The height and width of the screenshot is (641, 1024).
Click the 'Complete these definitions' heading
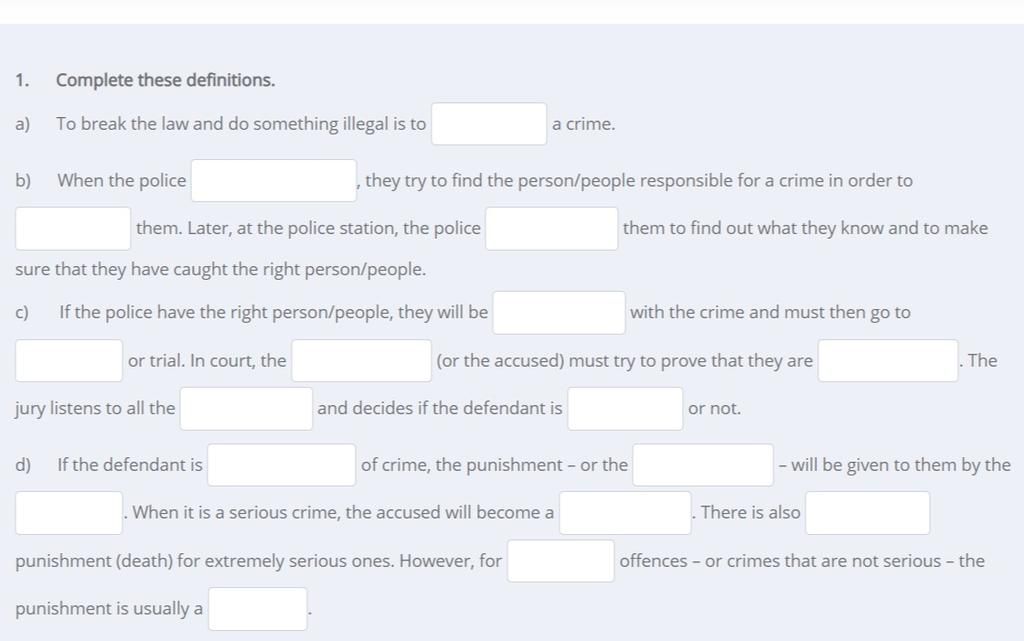pos(165,80)
